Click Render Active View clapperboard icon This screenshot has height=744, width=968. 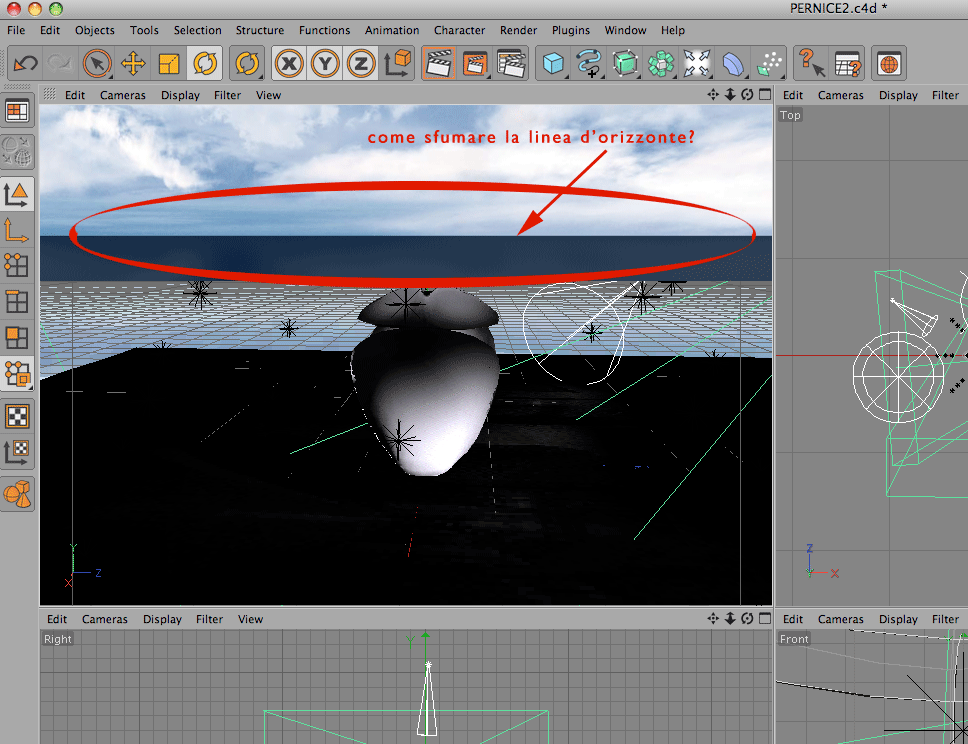(x=439, y=64)
